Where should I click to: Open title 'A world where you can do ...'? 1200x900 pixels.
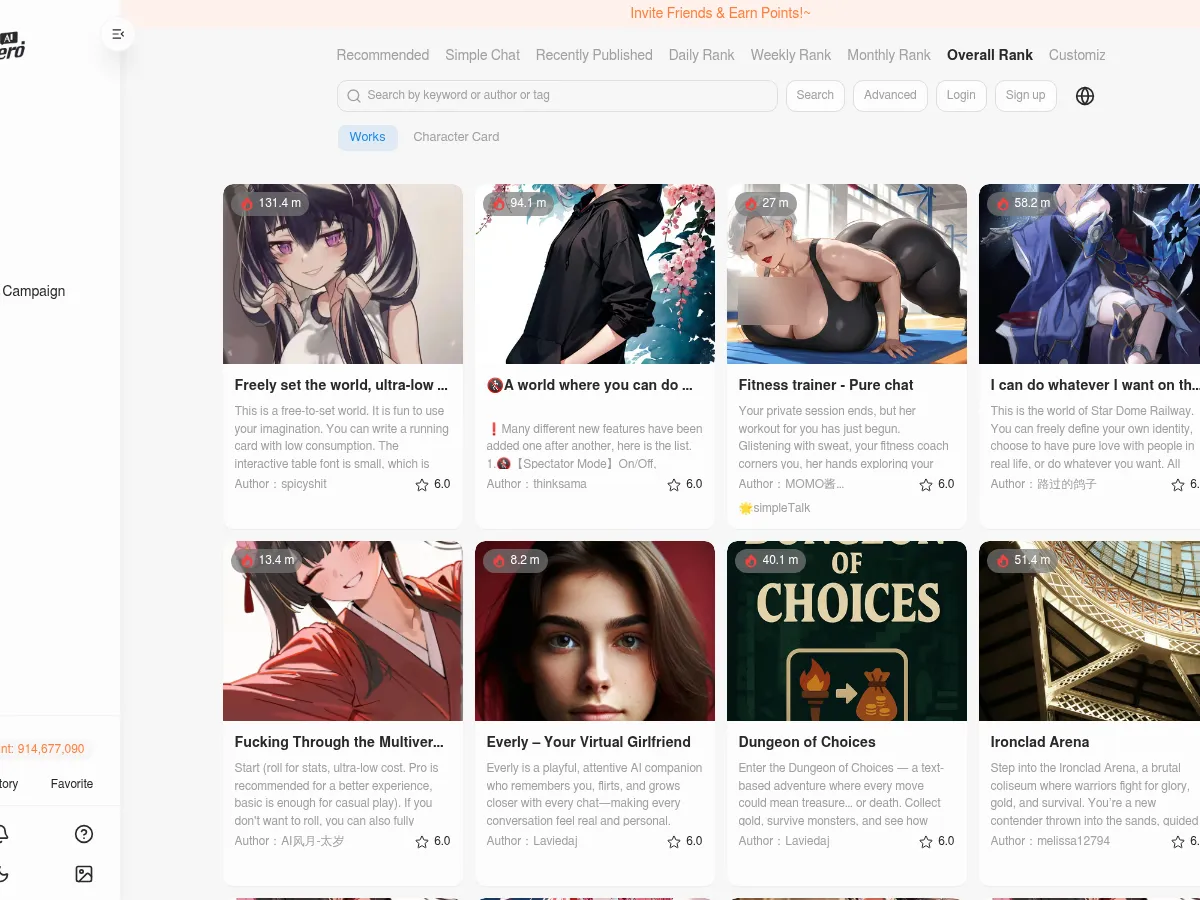[589, 385]
